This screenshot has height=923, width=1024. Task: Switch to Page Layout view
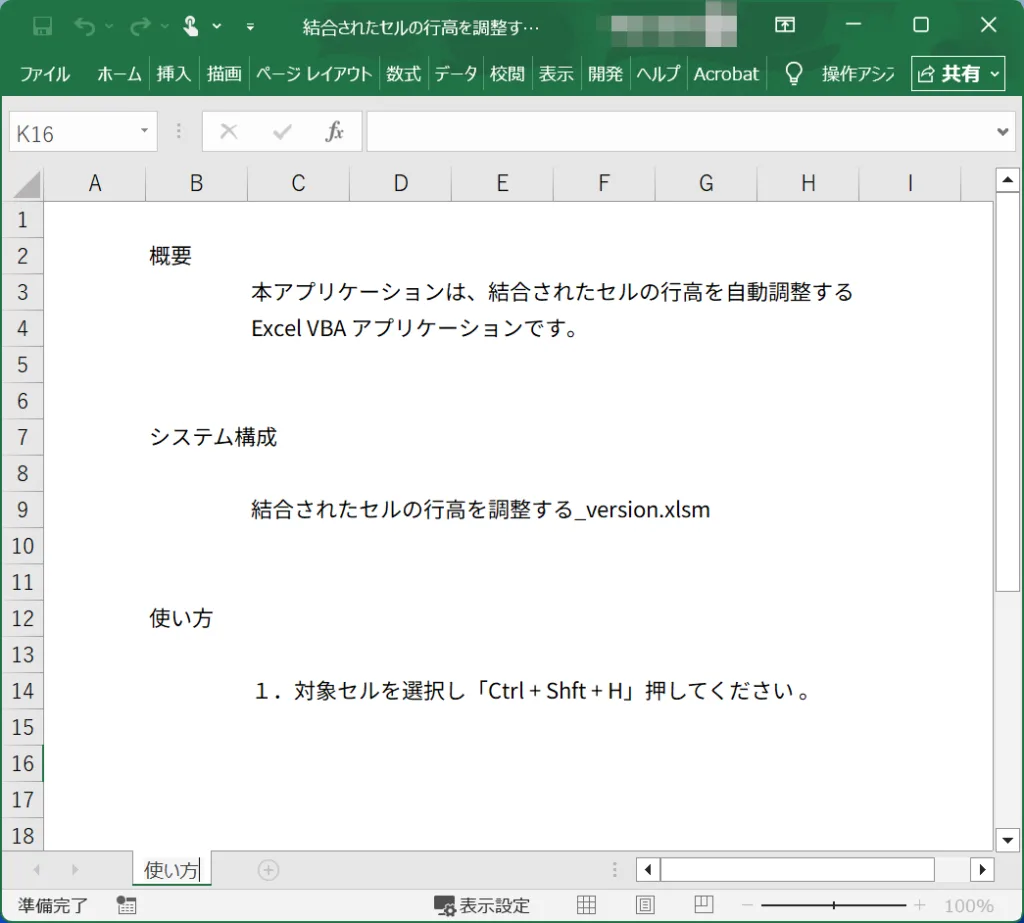click(x=645, y=905)
